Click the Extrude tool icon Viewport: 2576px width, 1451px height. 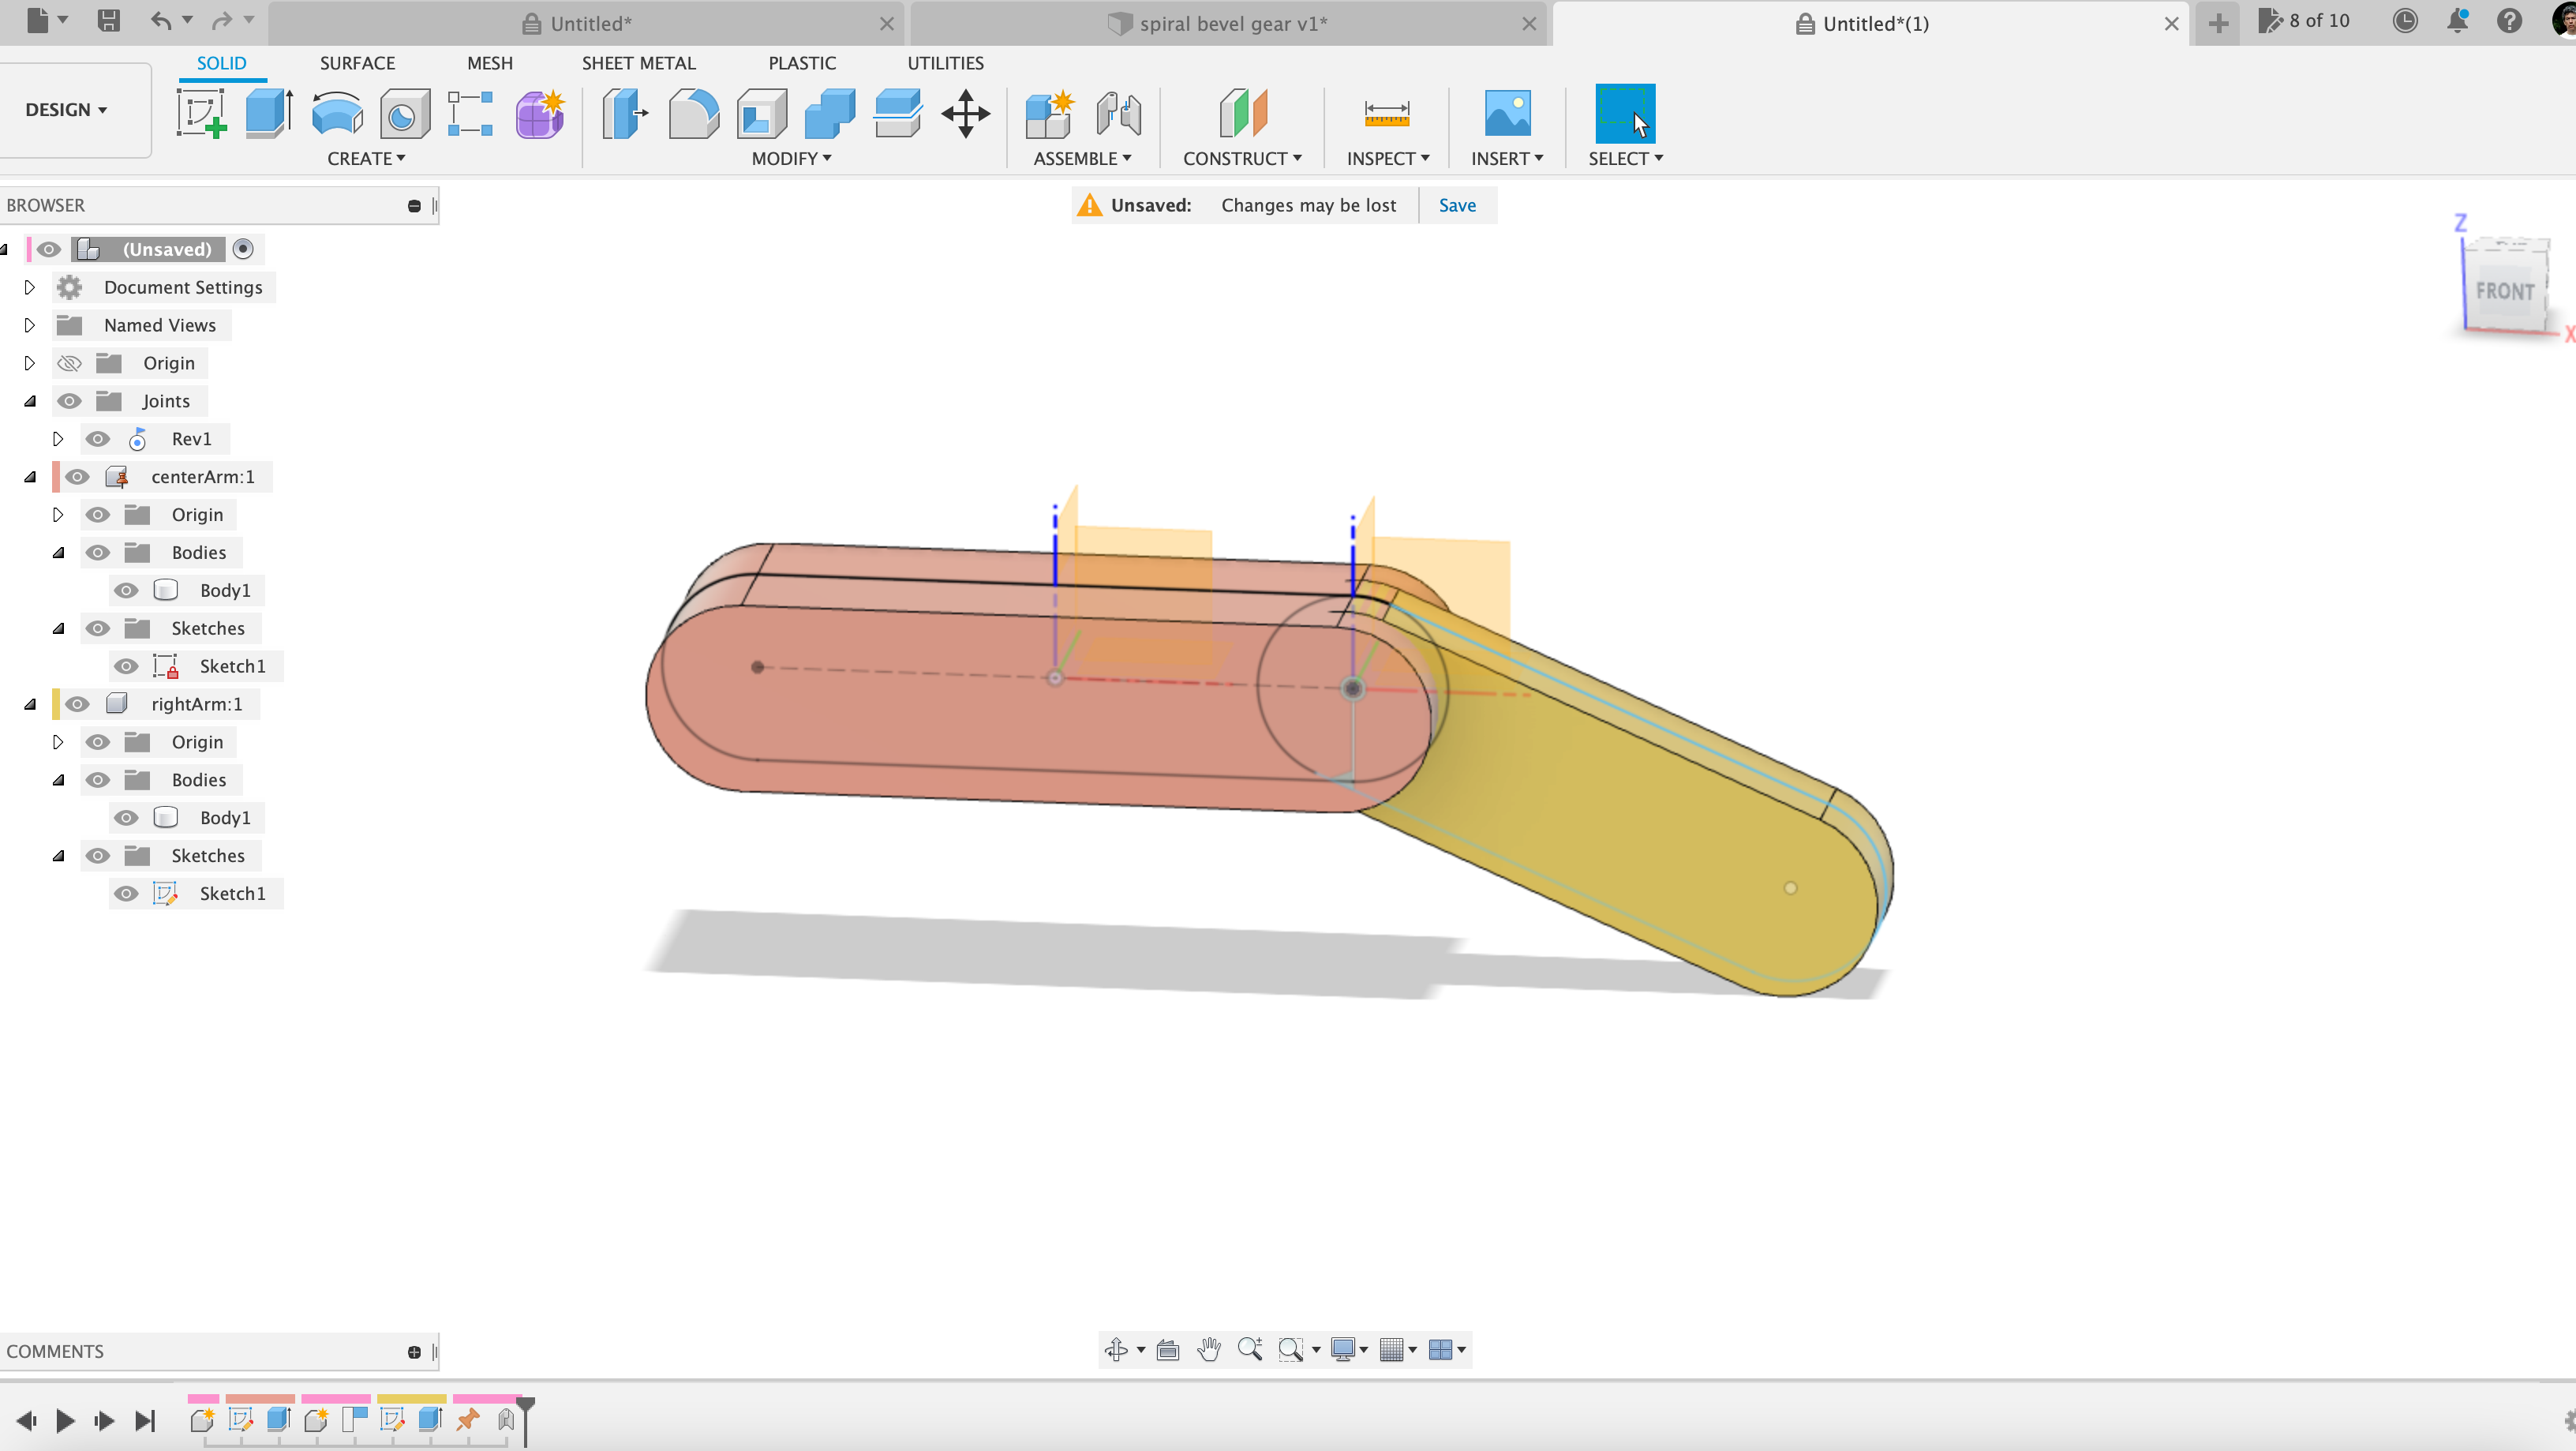pos(268,113)
